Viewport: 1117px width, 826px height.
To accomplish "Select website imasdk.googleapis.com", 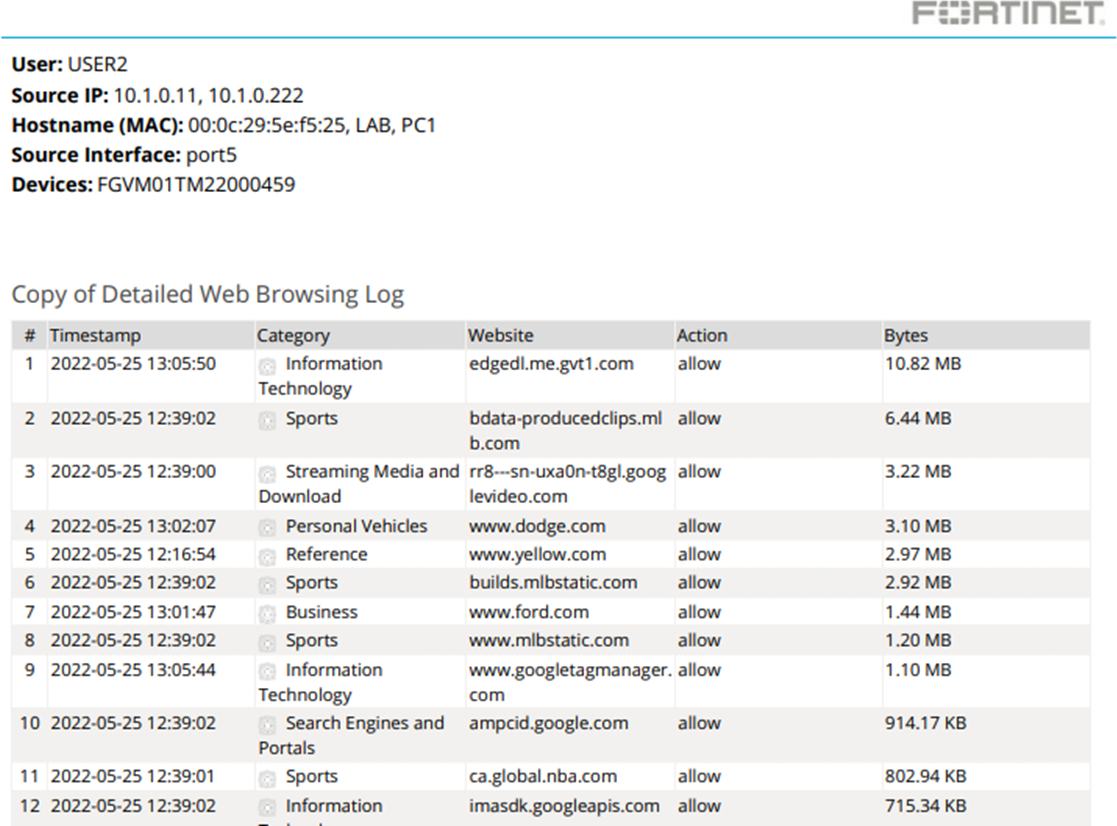I will (x=564, y=806).
